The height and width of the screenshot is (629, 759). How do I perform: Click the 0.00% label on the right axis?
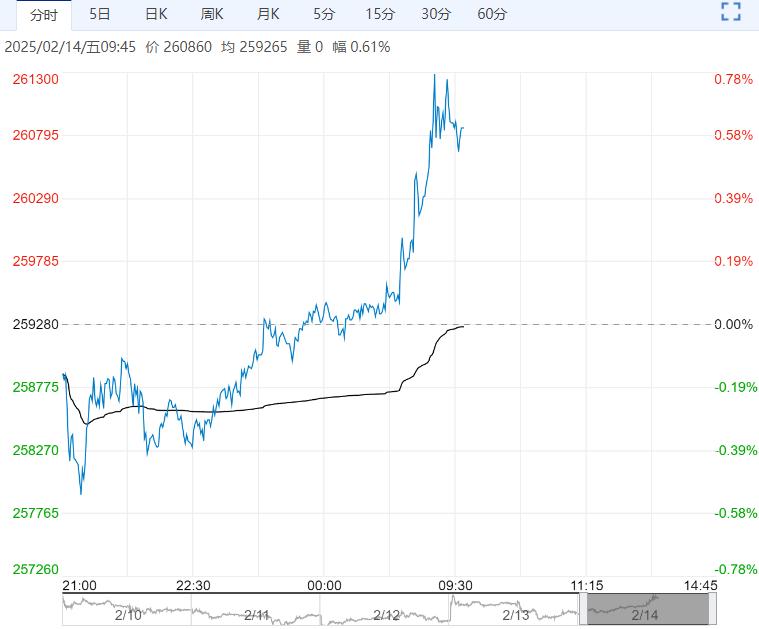(x=732, y=324)
